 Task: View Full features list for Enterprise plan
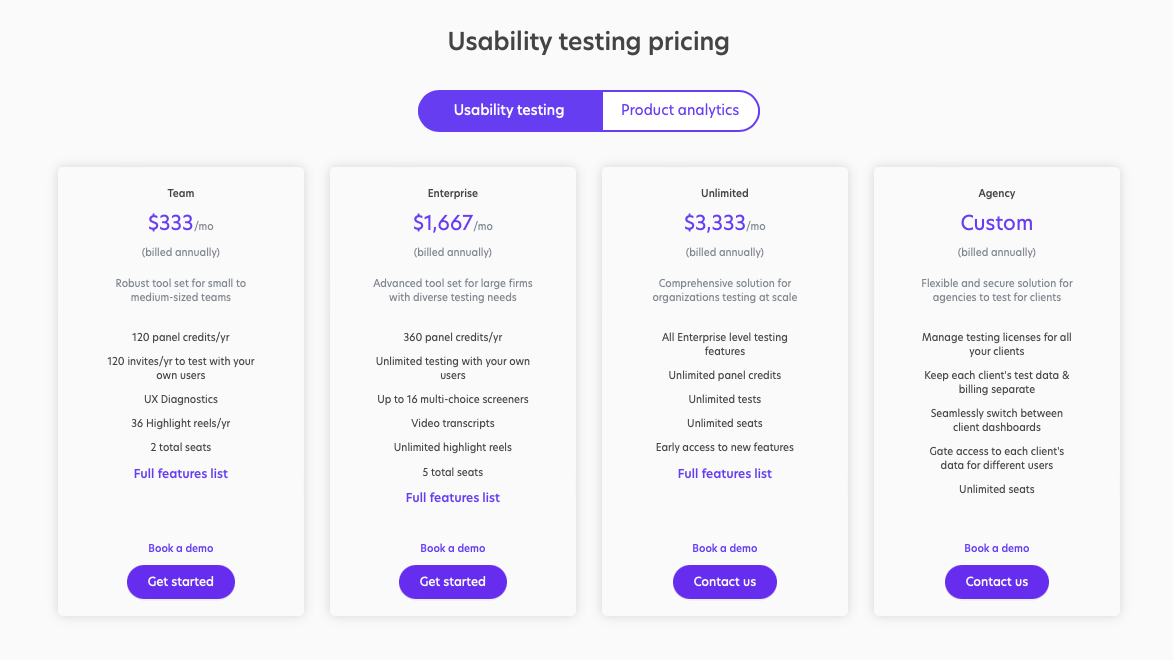pyautogui.click(x=453, y=498)
